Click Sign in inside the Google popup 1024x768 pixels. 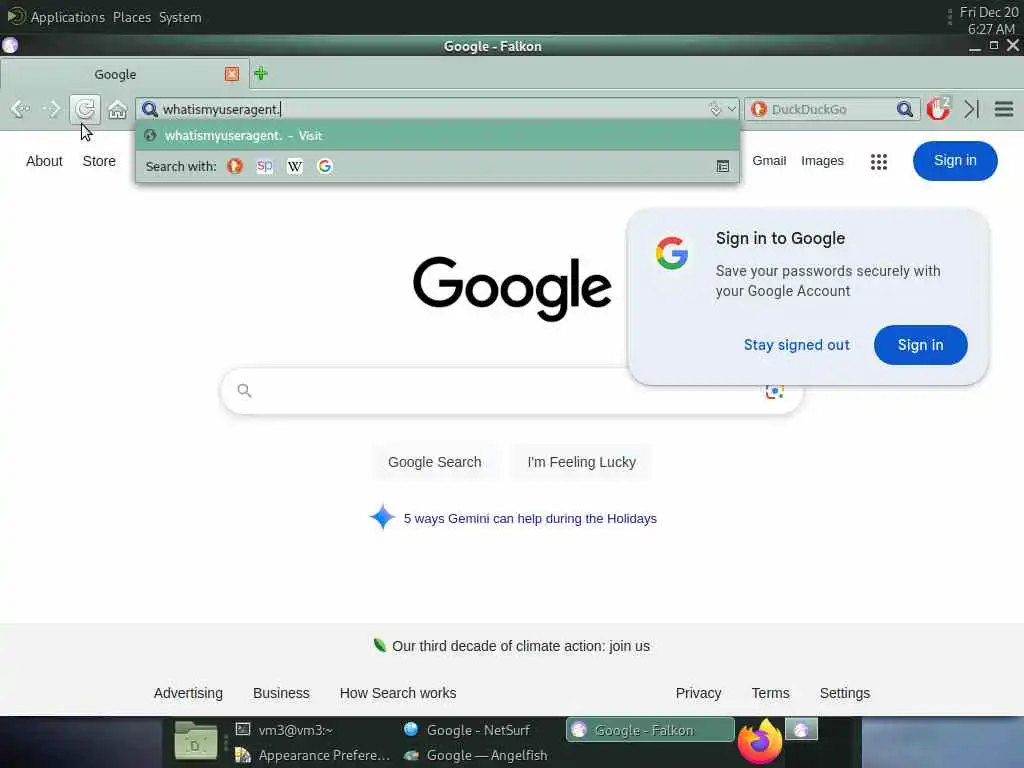pyautogui.click(x=920, y=345)
